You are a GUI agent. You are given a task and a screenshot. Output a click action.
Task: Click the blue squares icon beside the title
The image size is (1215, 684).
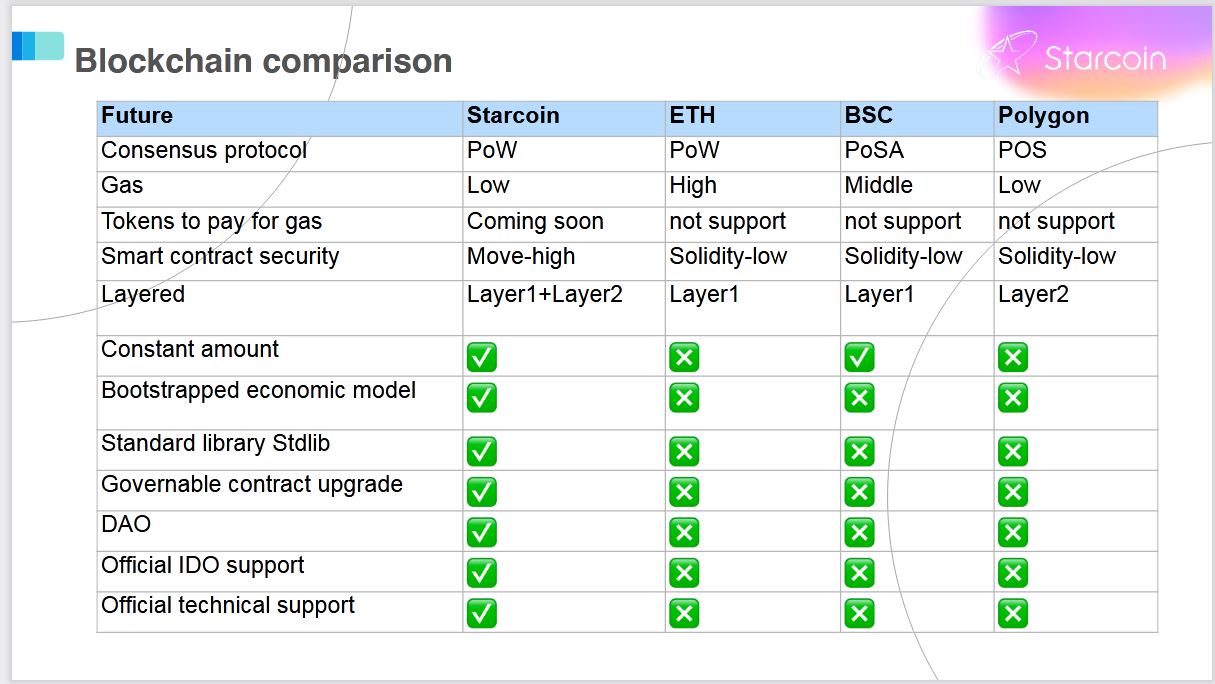38,46
